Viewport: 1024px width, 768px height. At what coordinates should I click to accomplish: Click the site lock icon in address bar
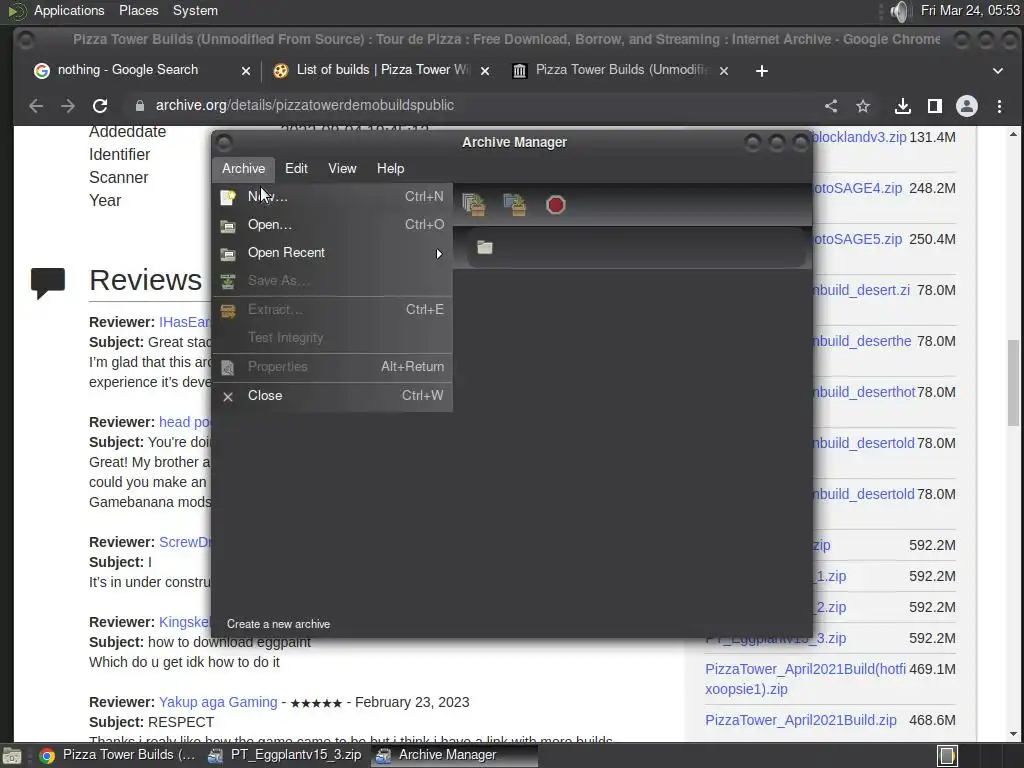coord(140,106)
